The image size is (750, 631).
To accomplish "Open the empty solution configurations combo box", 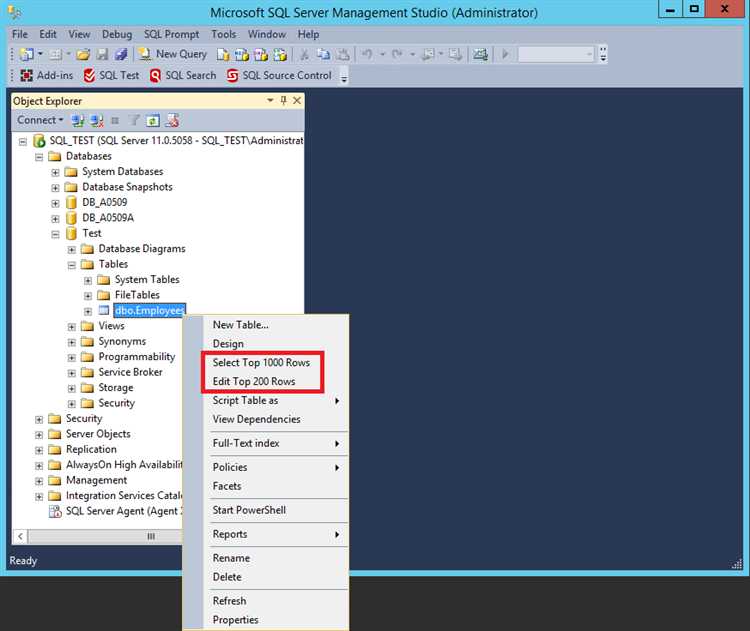I will click(x=556, y=54).
